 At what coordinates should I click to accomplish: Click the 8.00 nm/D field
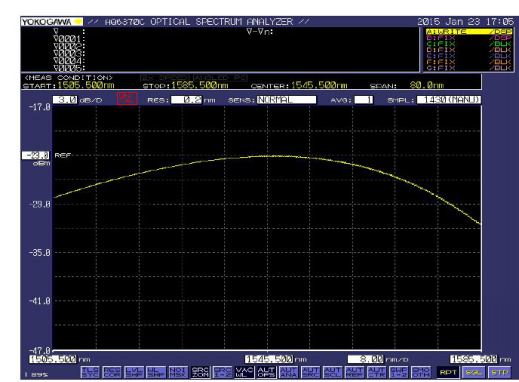click(366, 359)
